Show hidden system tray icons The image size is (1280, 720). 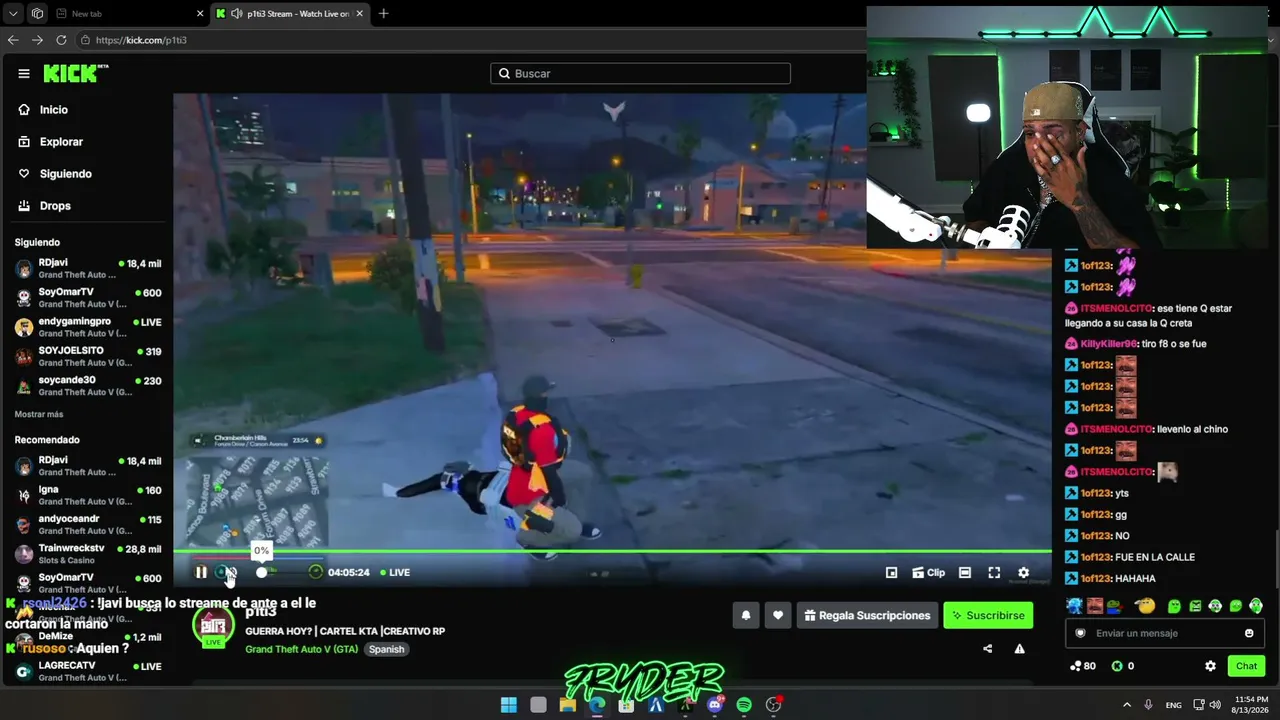(1127, 705)
